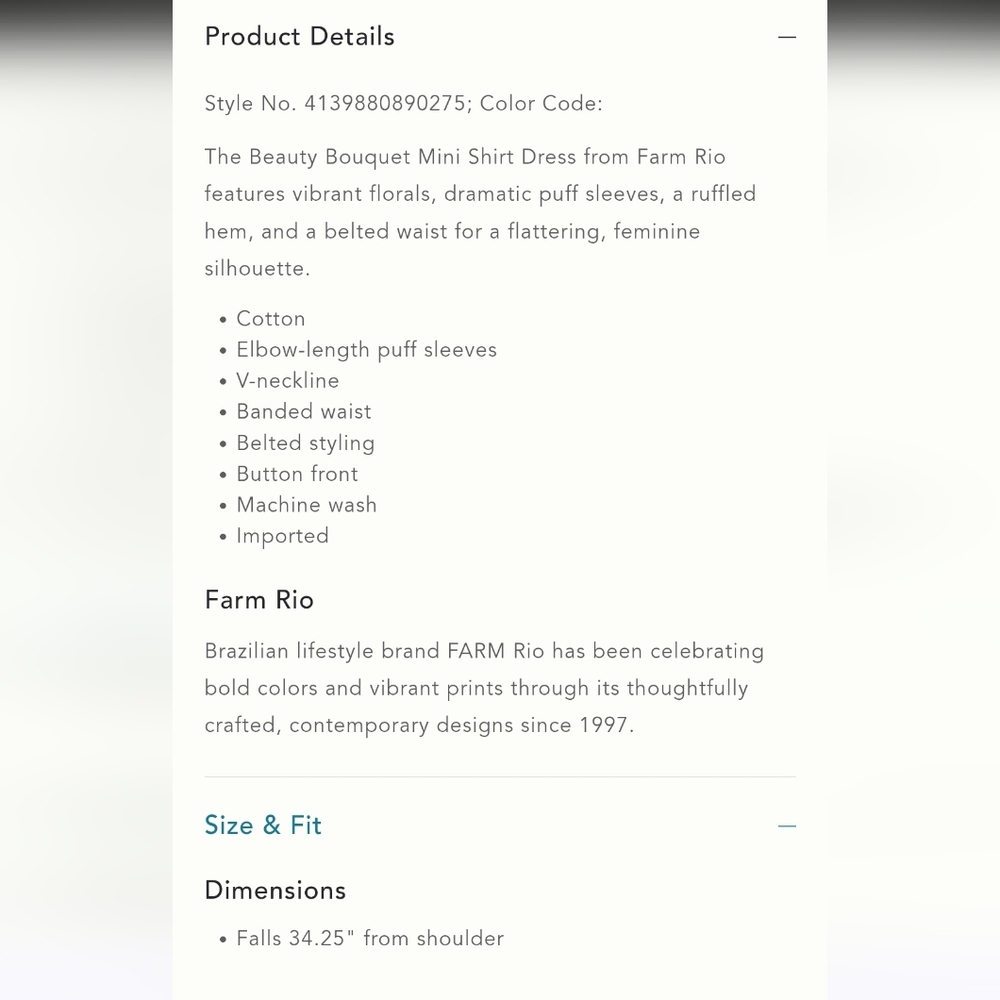The height and width of the screenshot is (1000, 1000).
Task: Click the Farm Rio brand heading
Action: coord(259,600)
